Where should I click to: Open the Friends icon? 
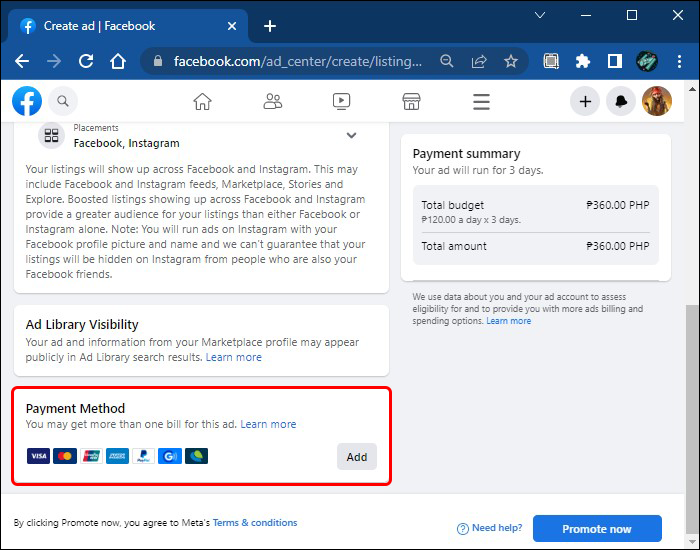pos(272,101)
